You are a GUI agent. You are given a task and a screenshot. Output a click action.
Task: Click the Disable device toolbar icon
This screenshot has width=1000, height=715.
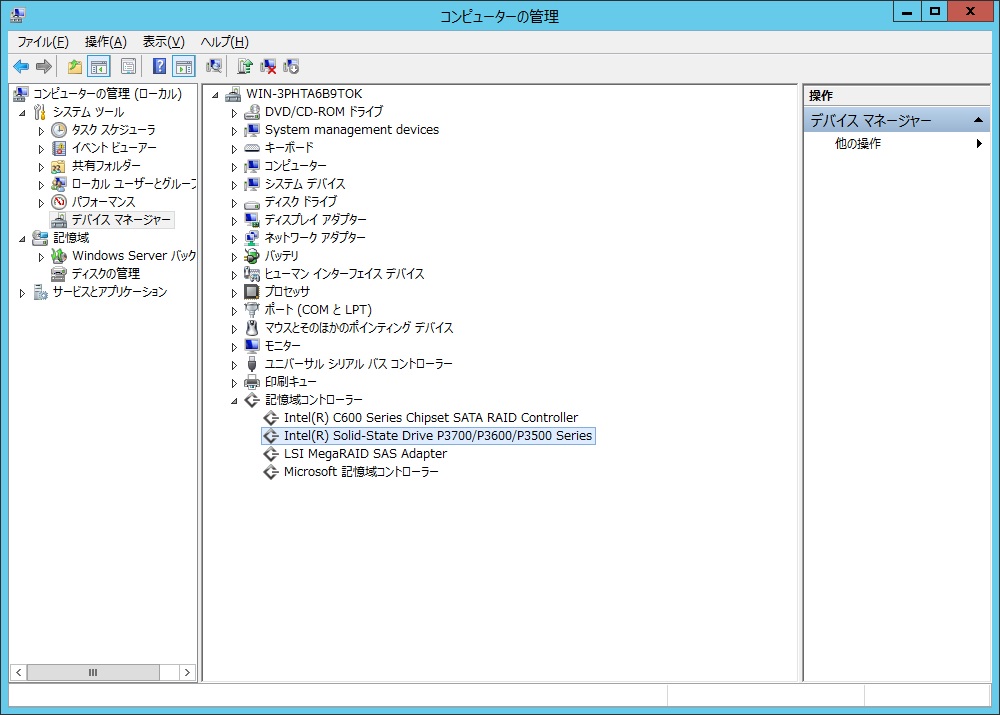click(291, 67)
